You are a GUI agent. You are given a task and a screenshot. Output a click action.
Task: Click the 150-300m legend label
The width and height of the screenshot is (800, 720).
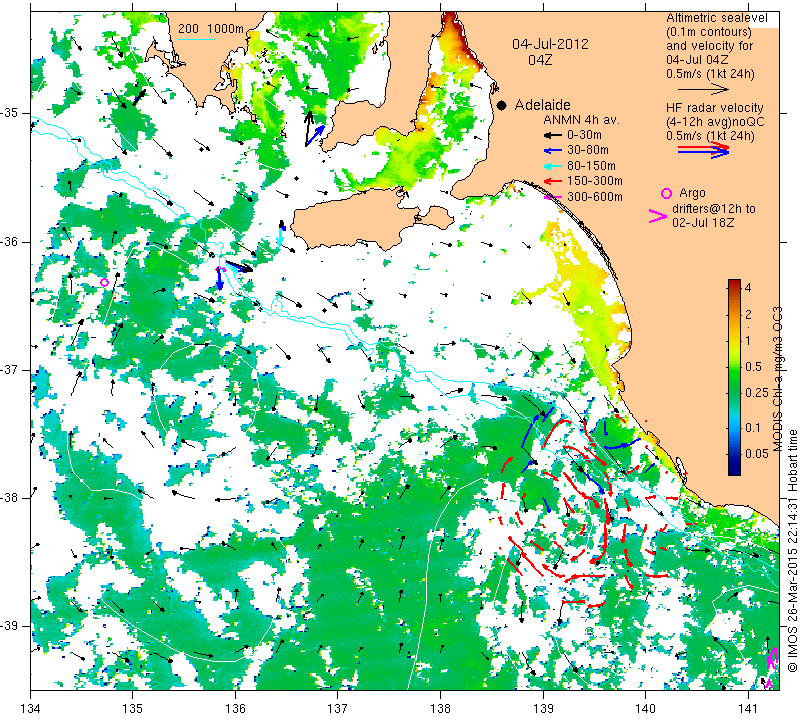(595, 181)
